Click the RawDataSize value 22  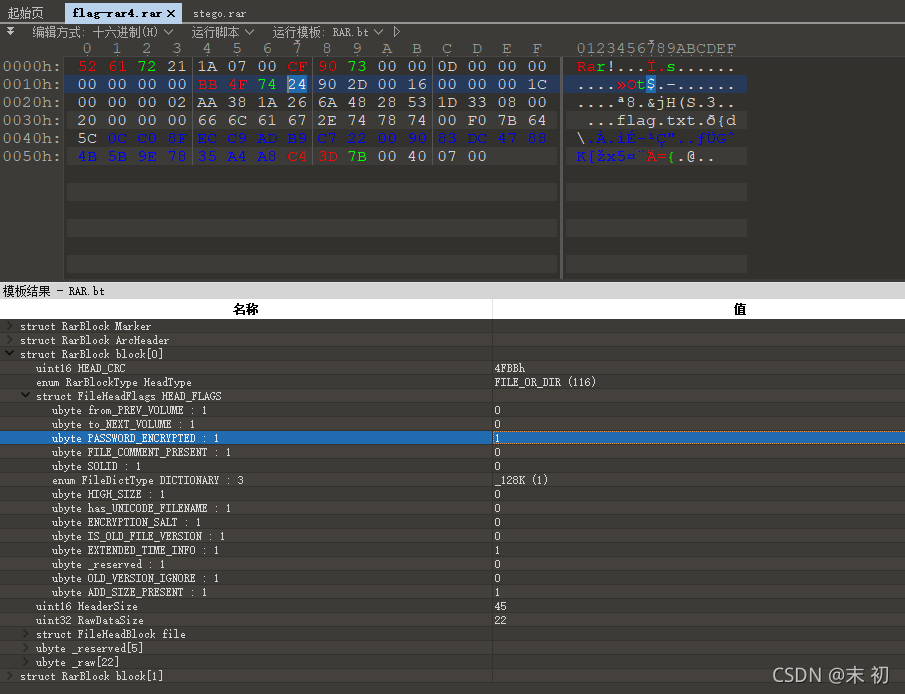click(500, 620)
